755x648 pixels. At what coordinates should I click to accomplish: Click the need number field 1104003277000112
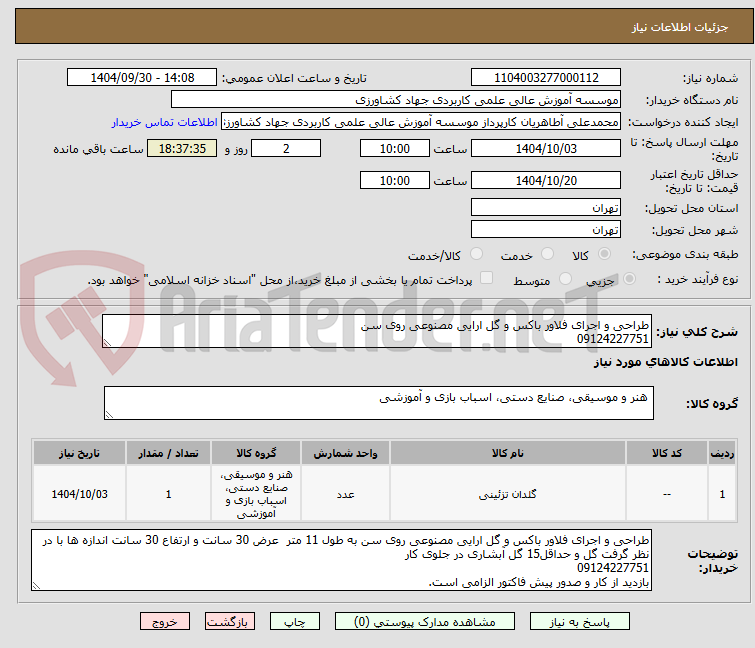(x=546, y=78)
